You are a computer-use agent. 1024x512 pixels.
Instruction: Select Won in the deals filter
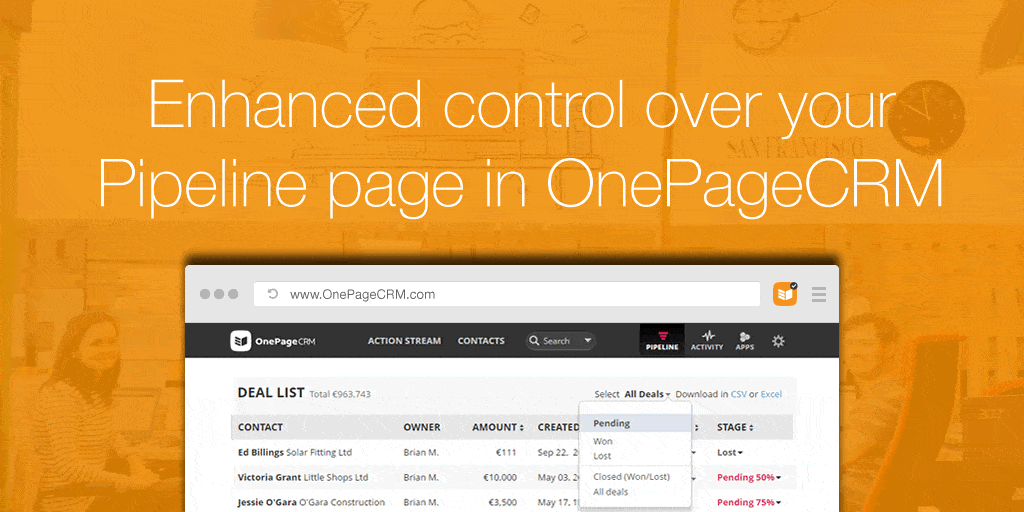pyautogui.click(x=603, y=441)
